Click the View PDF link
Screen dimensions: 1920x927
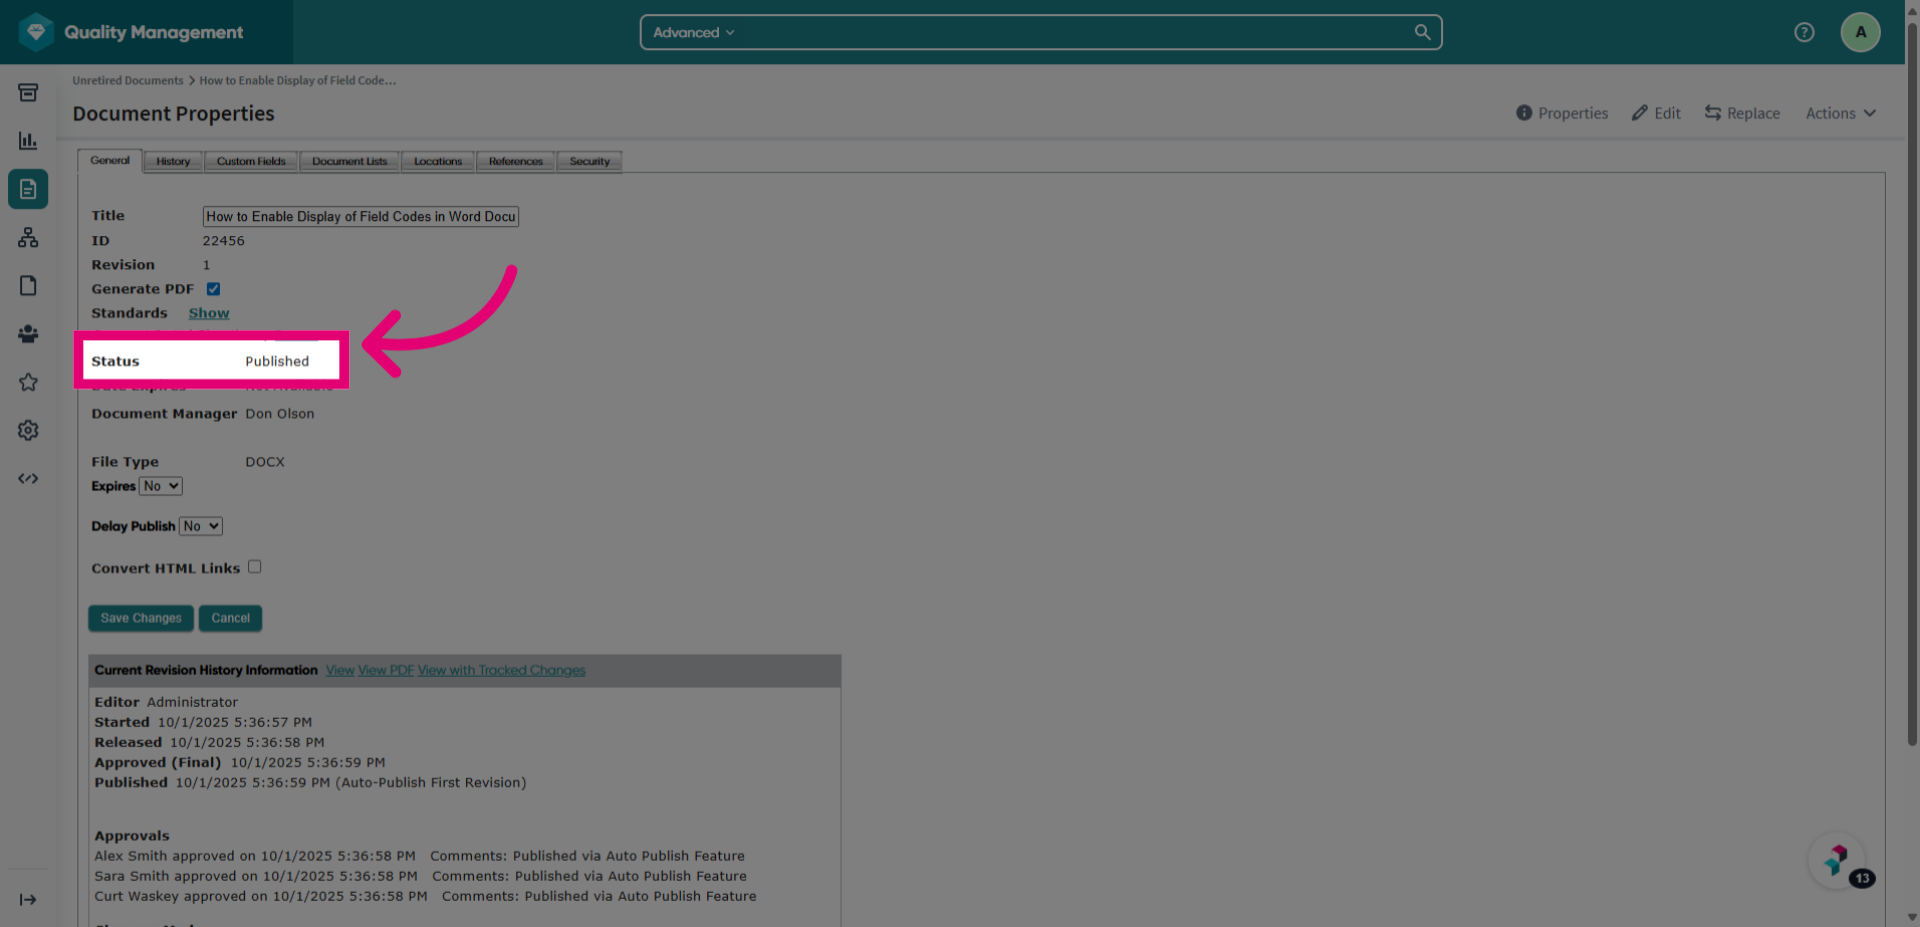pos(386,670)
